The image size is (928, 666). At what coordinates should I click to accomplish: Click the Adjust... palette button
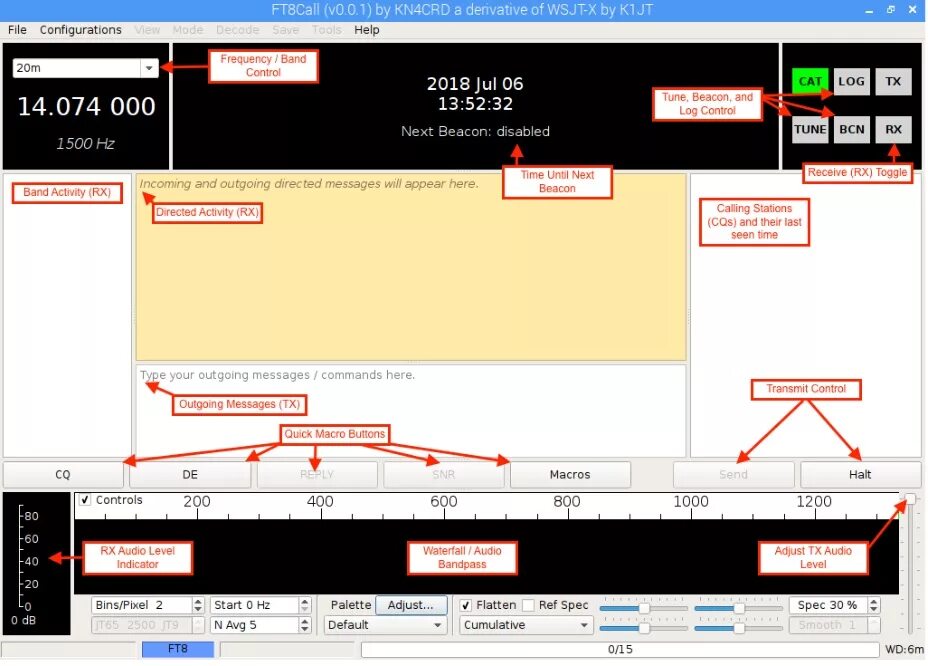pos(411,605)
